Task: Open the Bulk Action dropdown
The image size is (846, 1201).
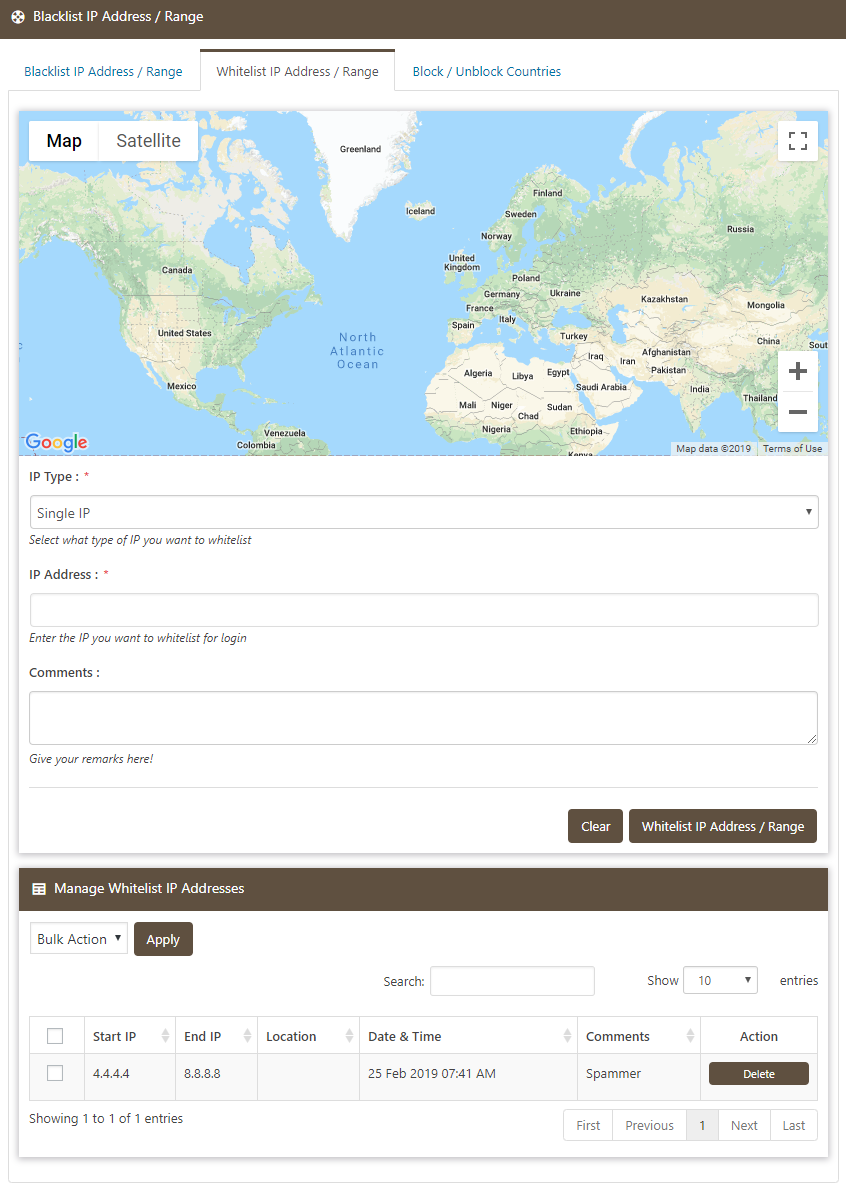Action: [79, 939]
